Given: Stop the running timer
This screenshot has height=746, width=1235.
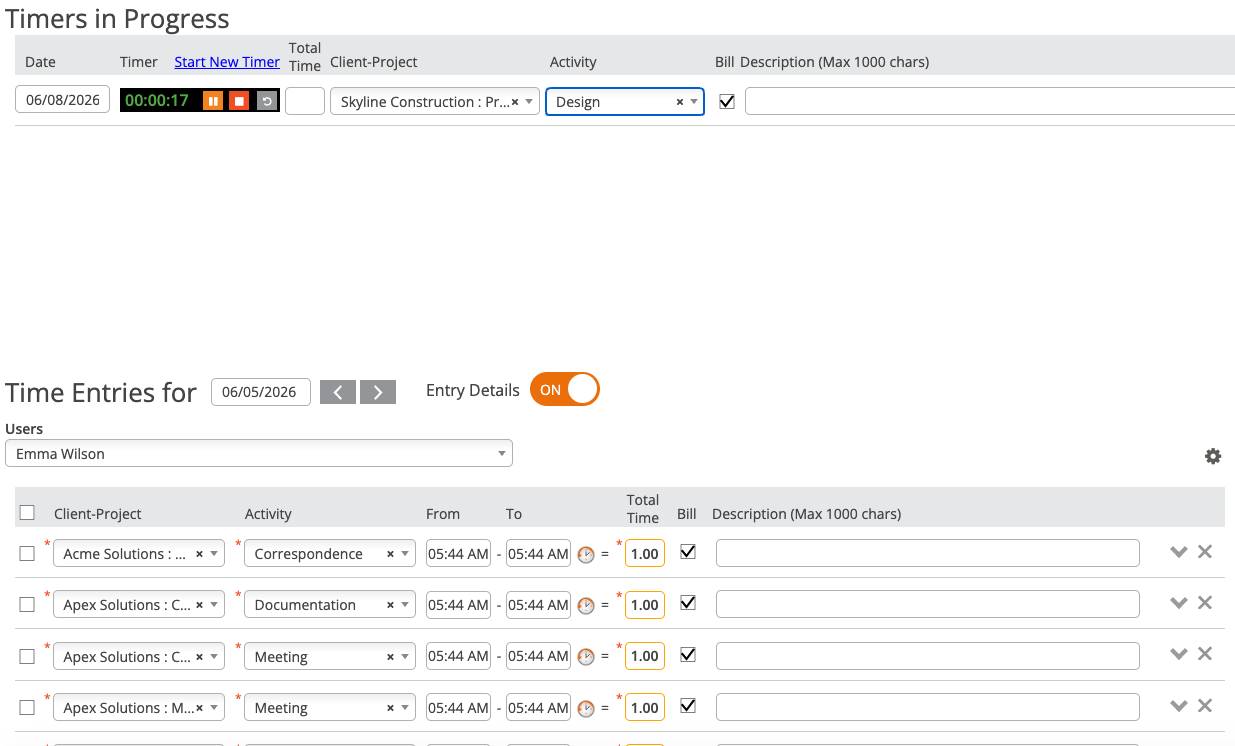Looking at the screenshot, I should (x=239, y=101).
